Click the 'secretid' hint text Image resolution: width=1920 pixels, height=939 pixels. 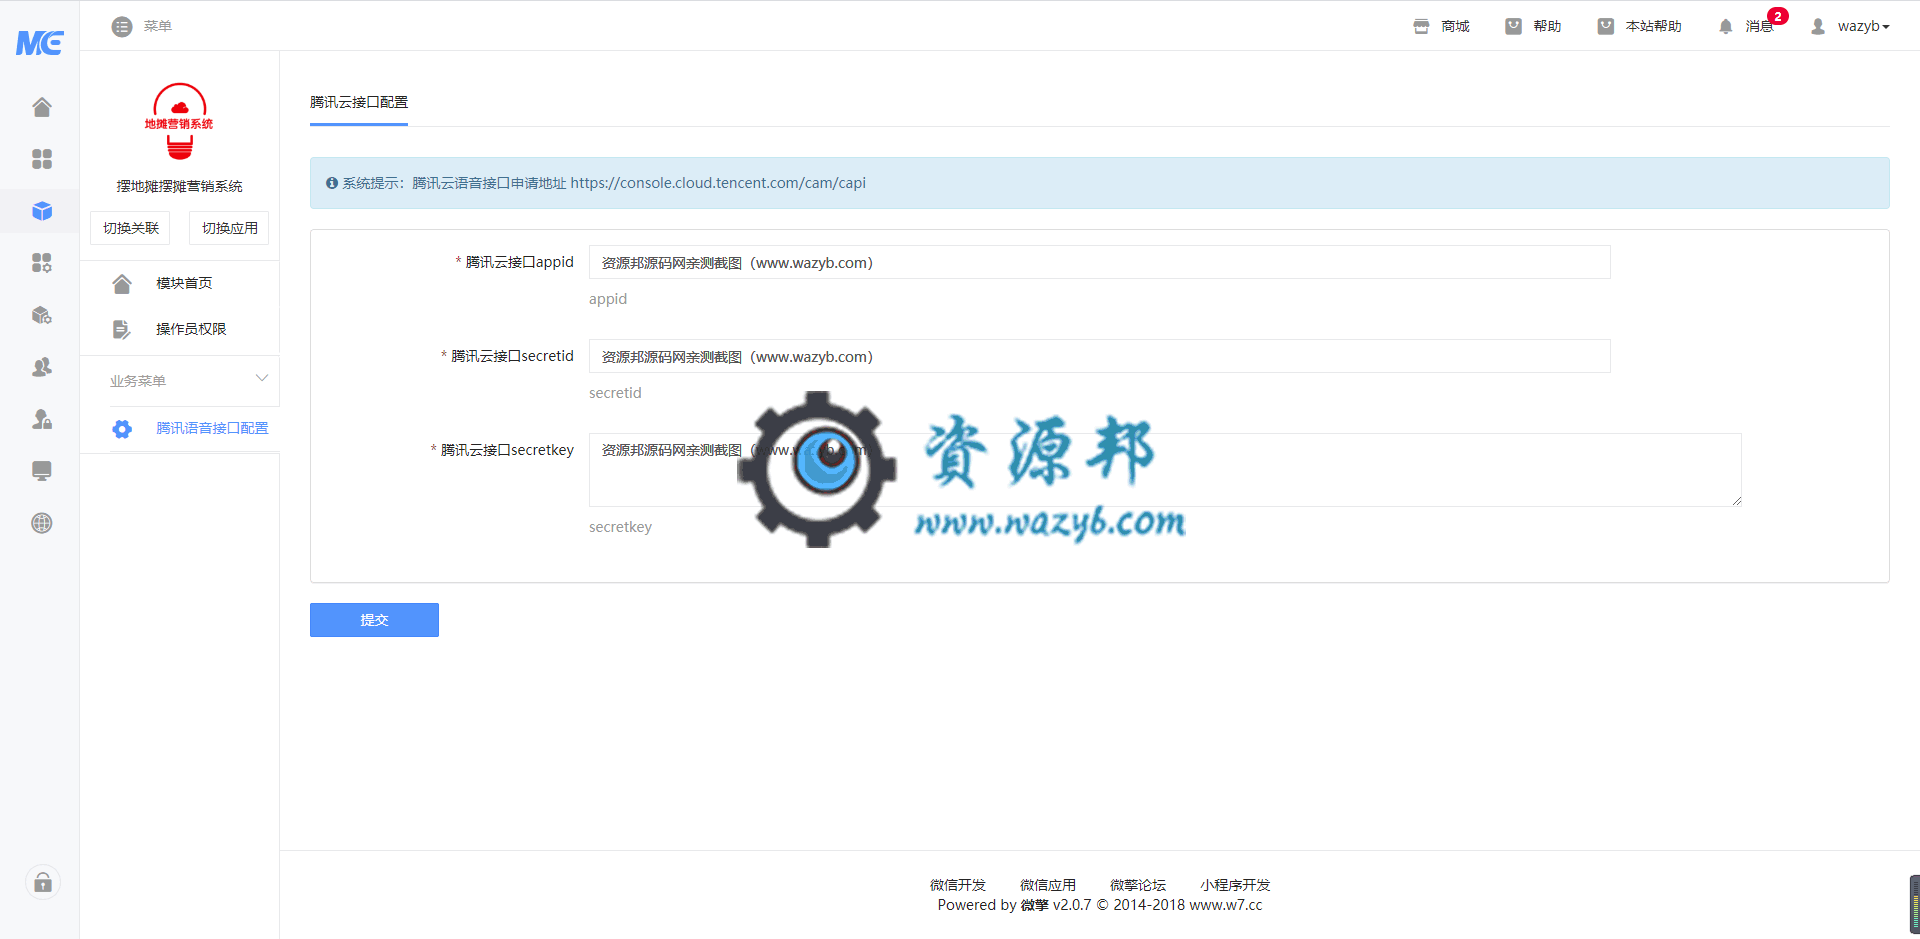pos(615,393)
